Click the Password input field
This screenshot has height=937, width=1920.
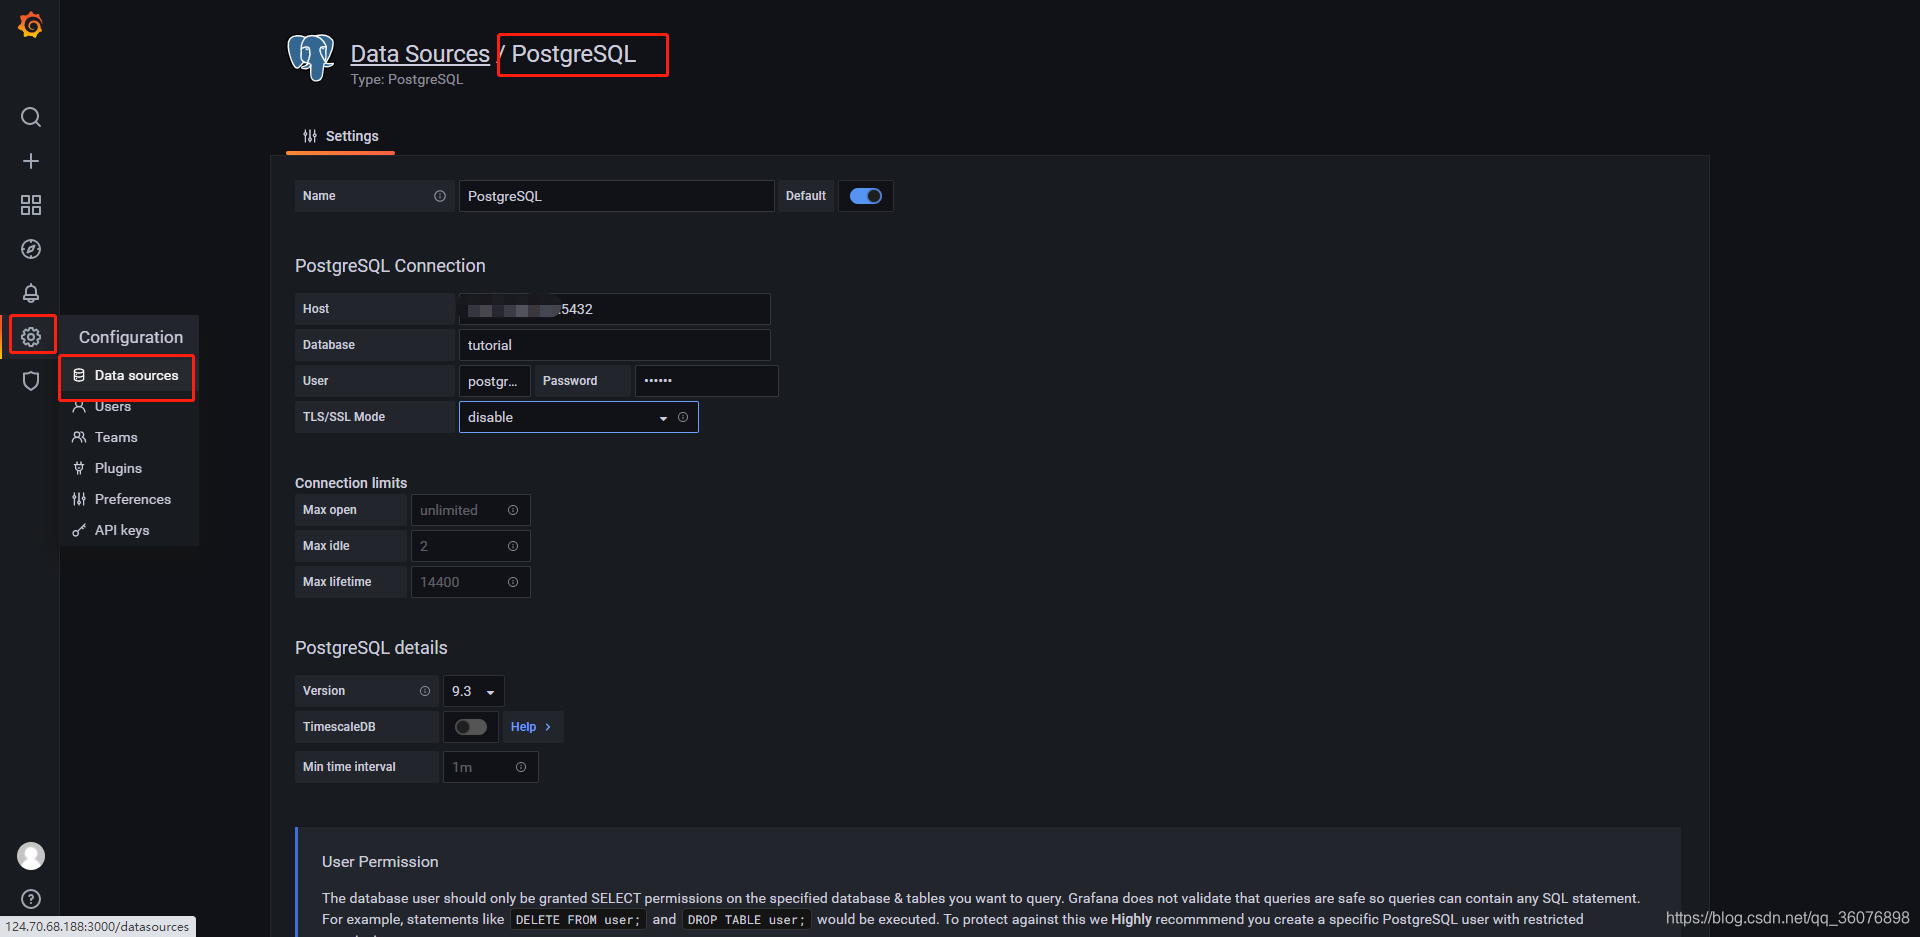[x=706, y=381]
